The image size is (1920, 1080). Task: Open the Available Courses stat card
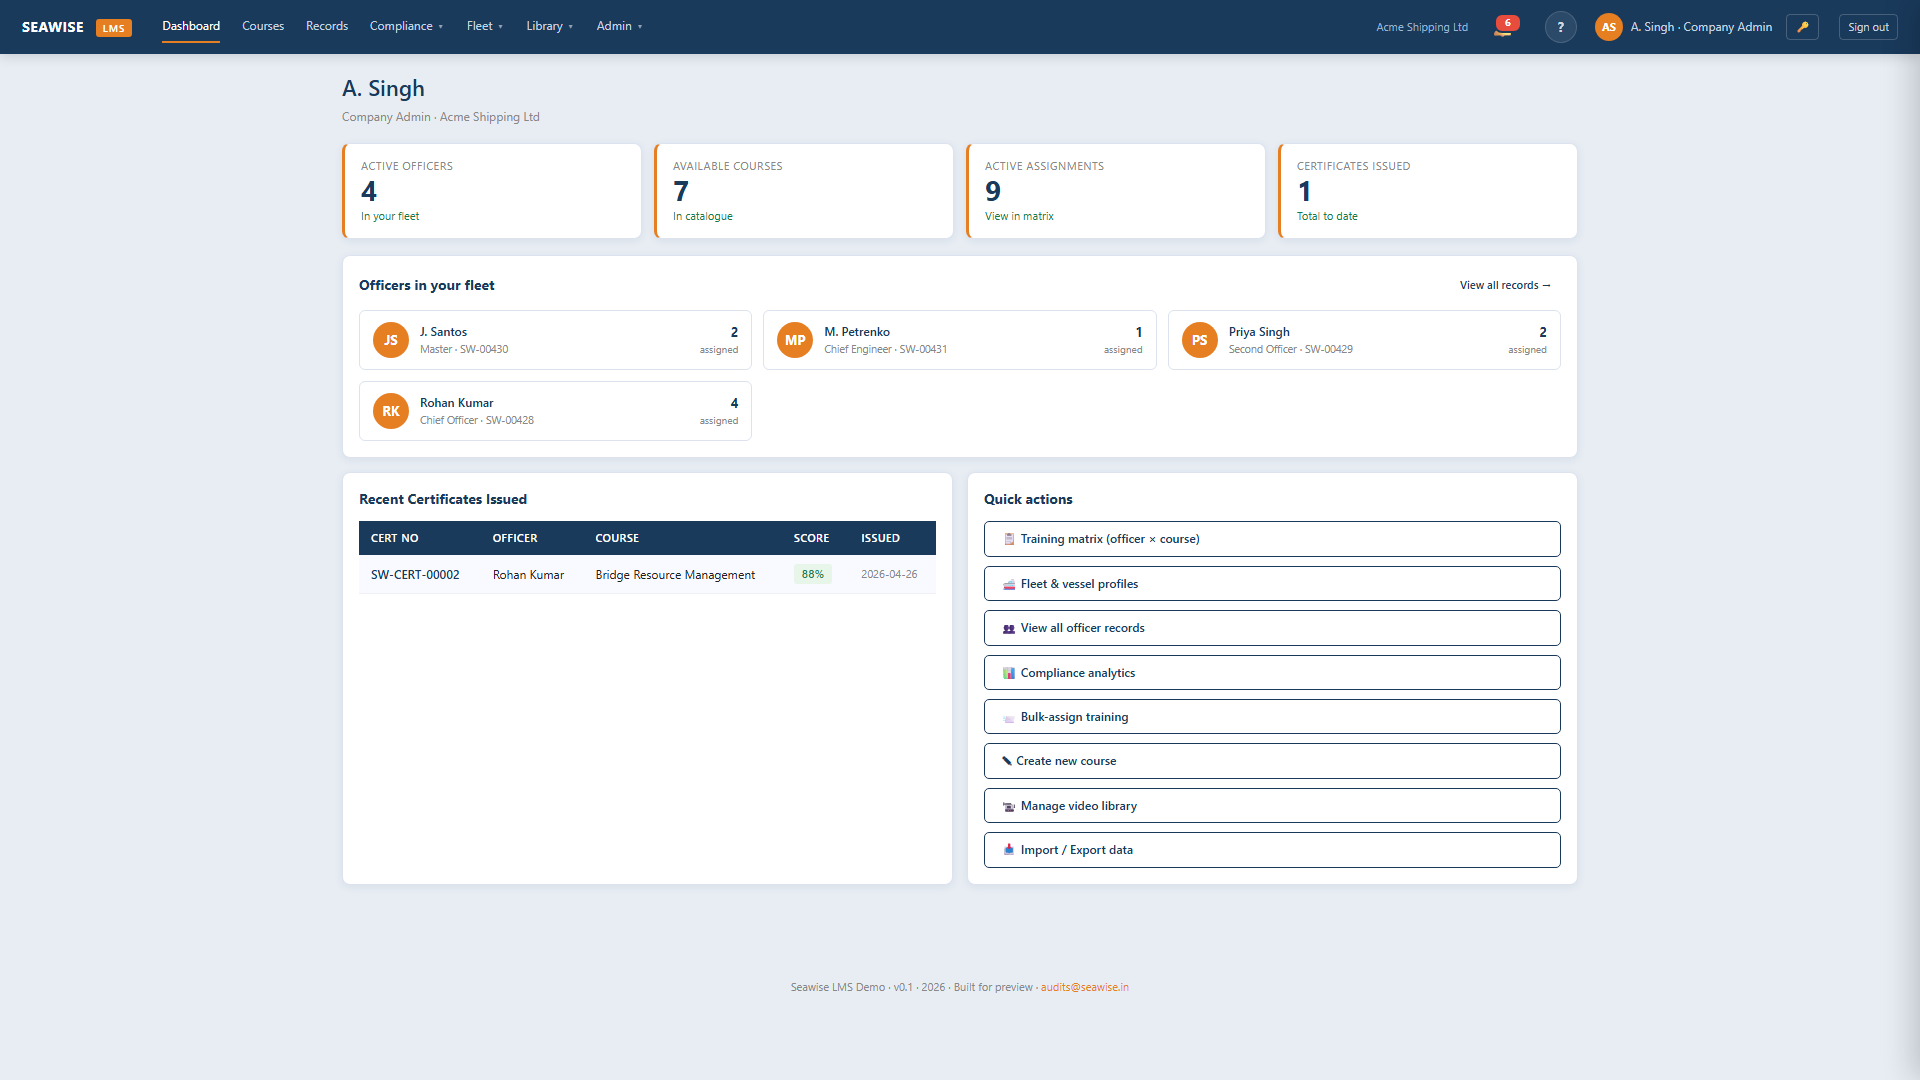click(804, 191)
